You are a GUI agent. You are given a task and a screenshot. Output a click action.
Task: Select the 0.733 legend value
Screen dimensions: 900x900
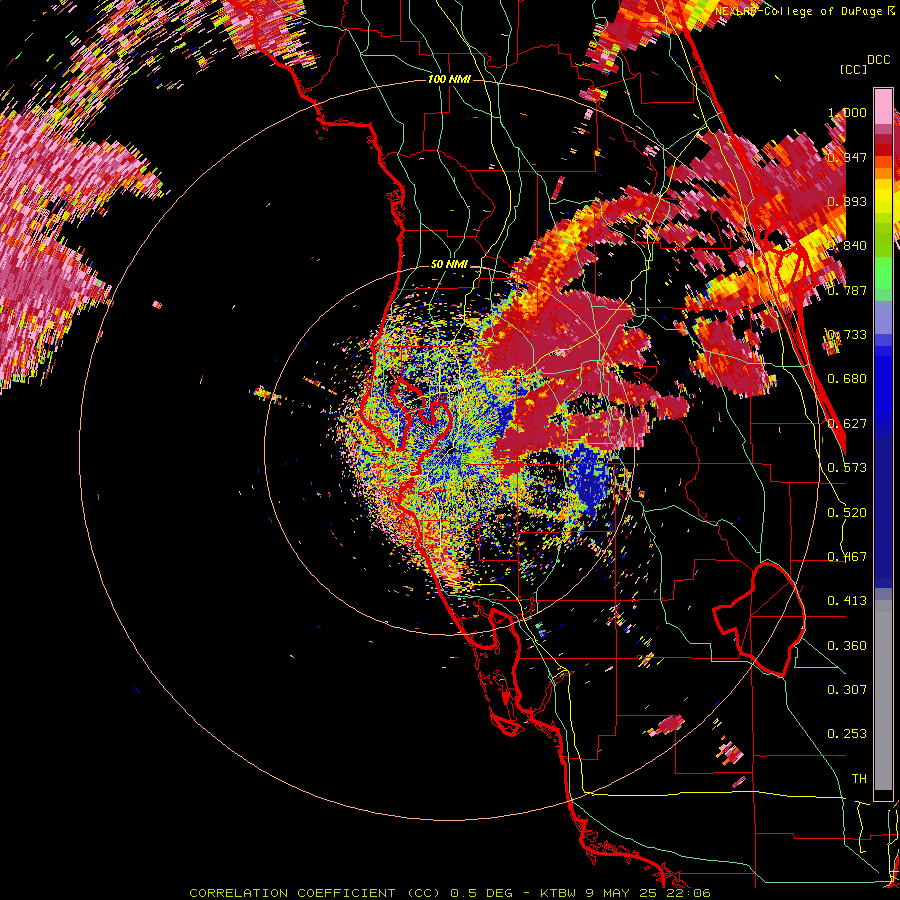pos(847,334)
